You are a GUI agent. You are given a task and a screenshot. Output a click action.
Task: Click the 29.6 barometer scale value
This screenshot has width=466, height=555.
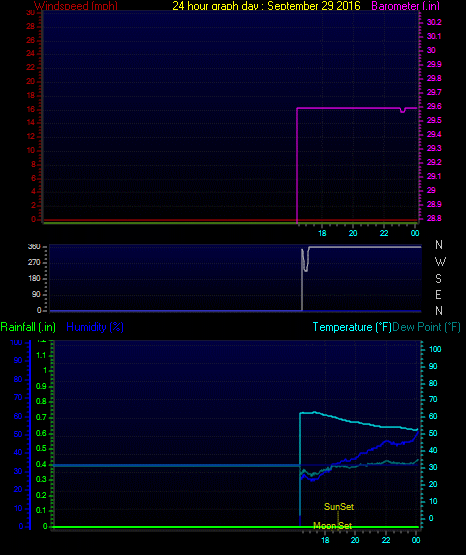pos(434,106)
